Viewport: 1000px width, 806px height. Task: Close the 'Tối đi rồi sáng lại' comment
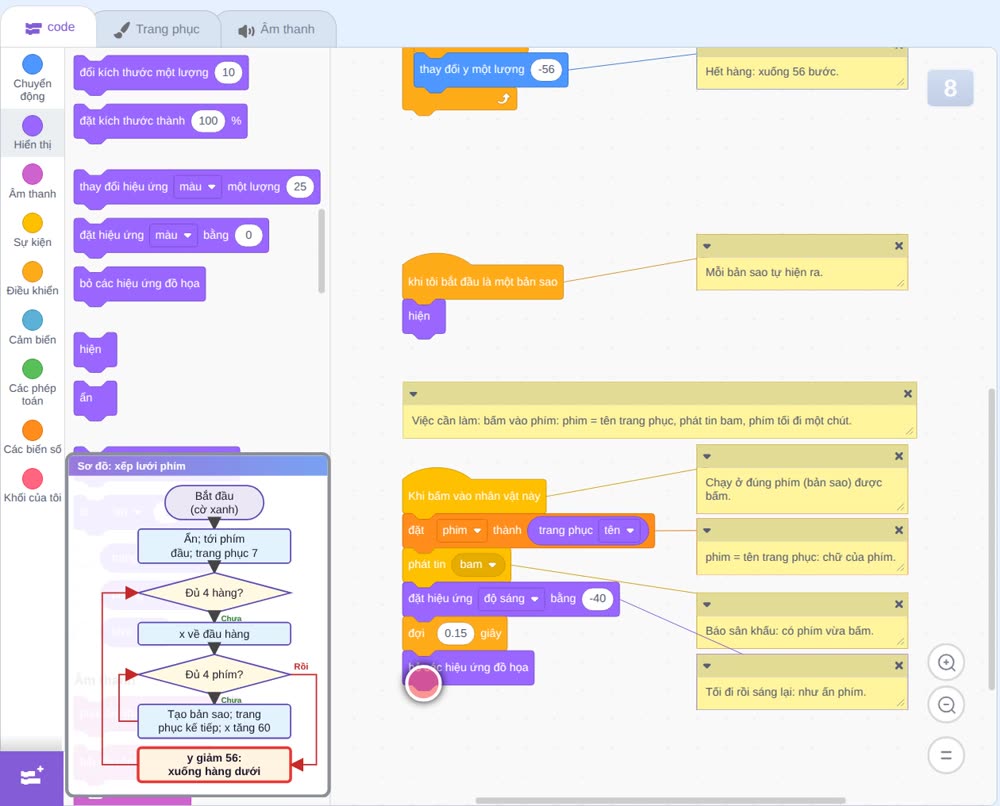899,665
